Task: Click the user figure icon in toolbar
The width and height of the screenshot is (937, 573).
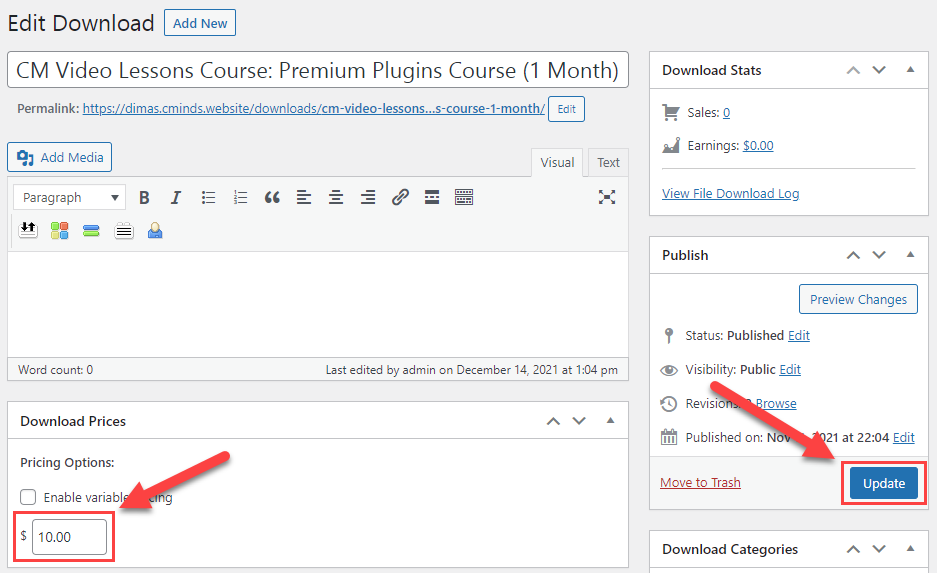Action: point(155,230)
